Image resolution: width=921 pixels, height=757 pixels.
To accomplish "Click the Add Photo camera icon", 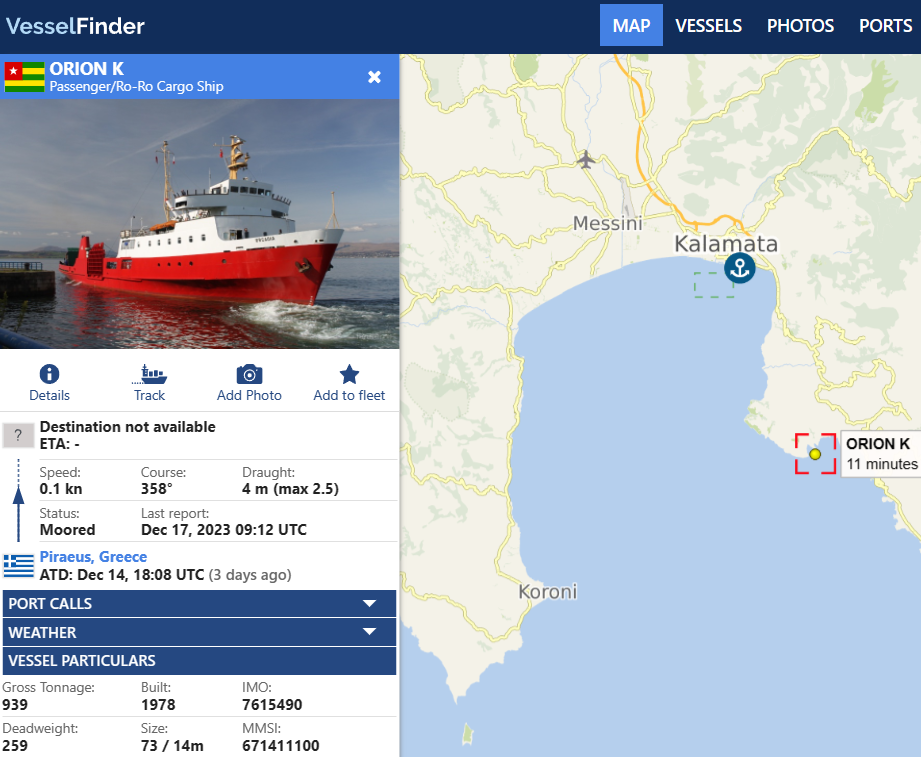I will coord(249,374).
